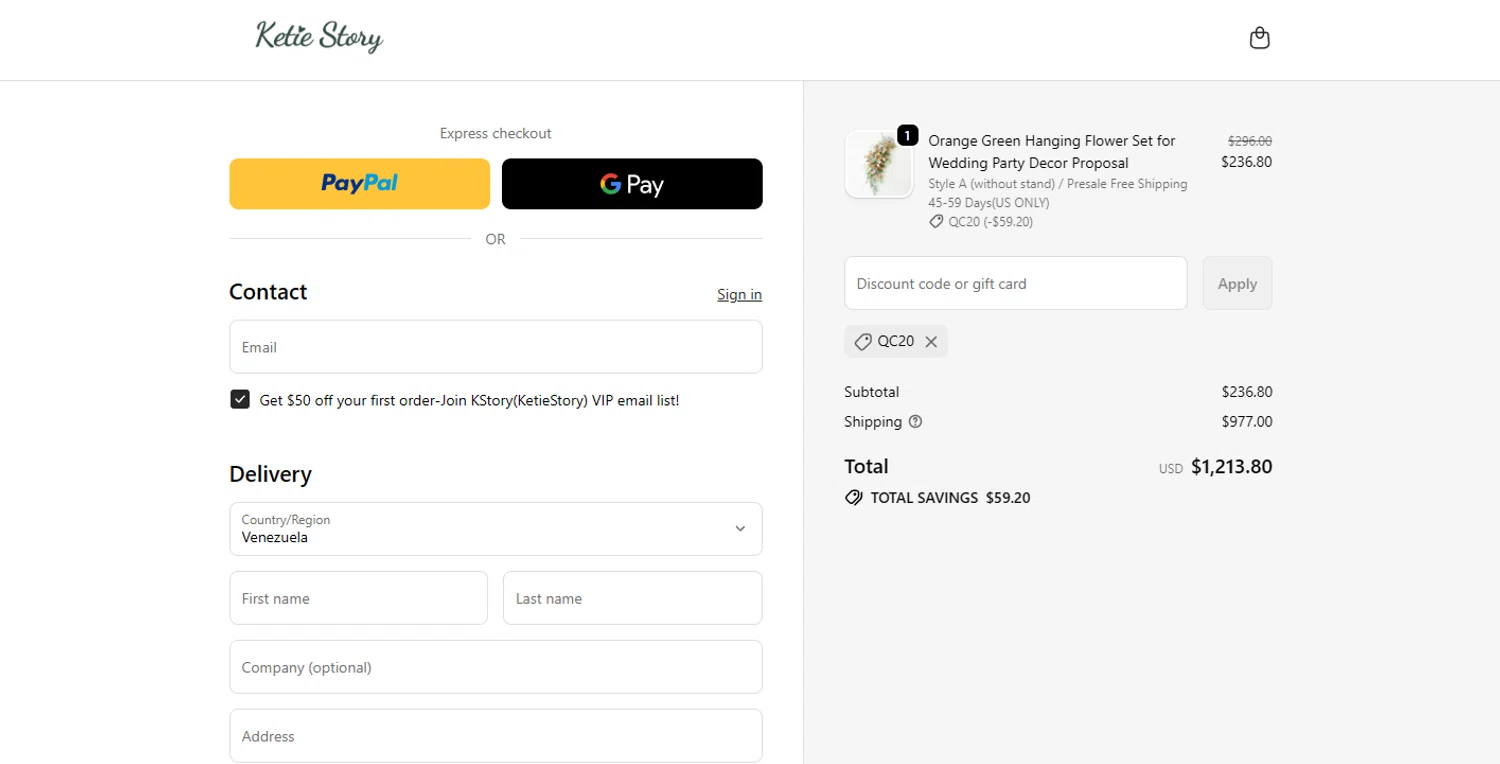
Task: Open the Country/Region dropdown
Action: 496,529
